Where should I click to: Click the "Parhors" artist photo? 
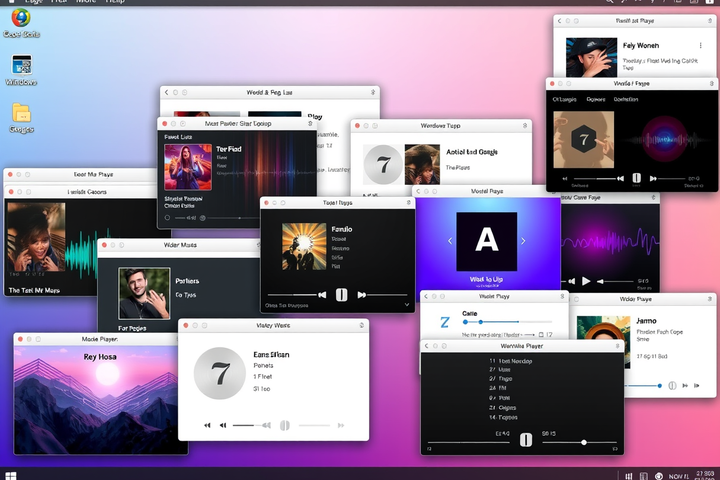144,294
